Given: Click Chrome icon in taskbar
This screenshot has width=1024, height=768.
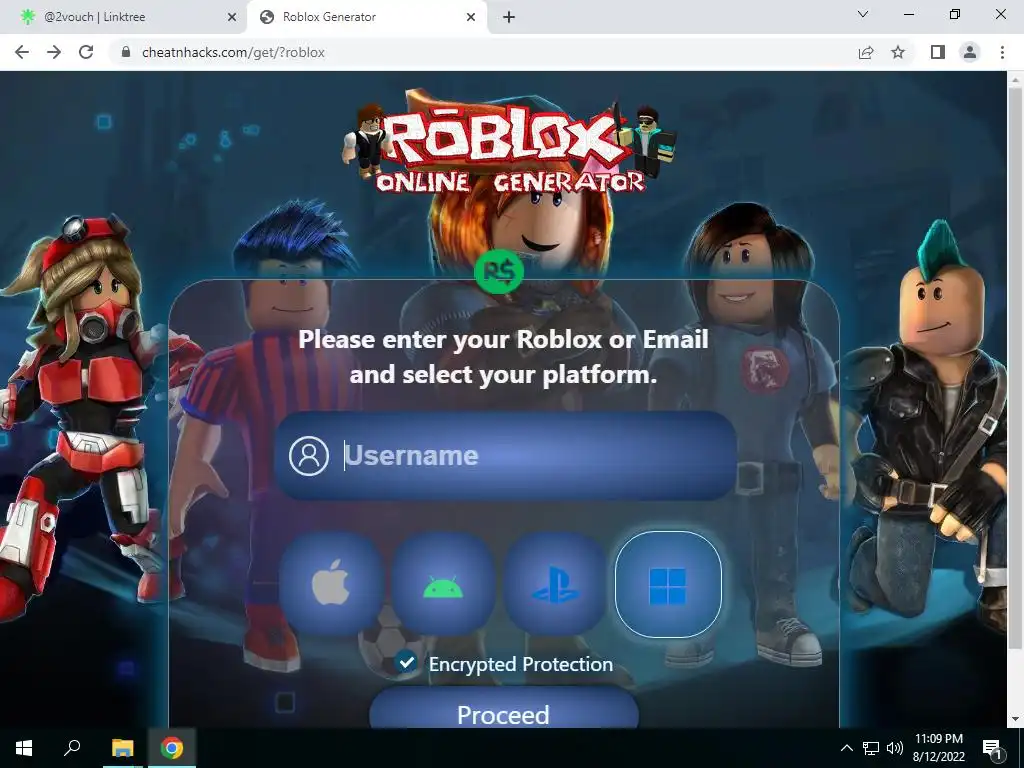Looking at the screenshot, I should [x=172, y=748].
